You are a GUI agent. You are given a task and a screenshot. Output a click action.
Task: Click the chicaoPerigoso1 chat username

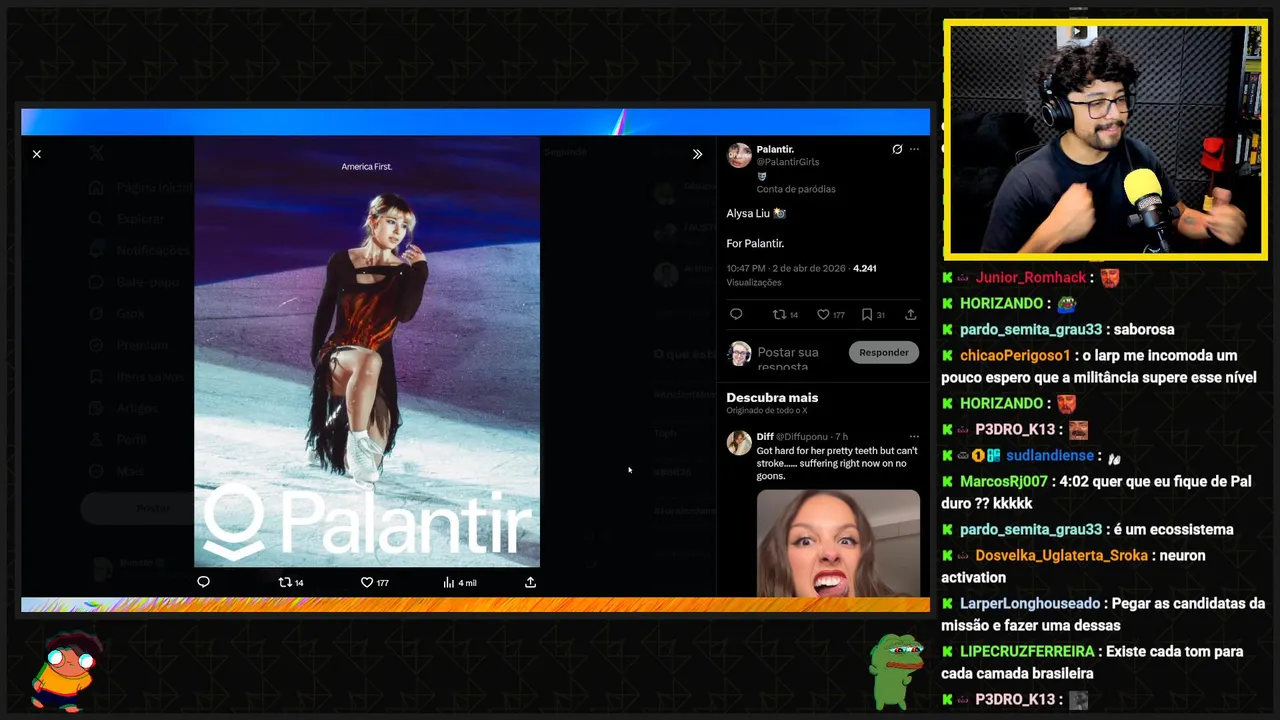click(1015, 355)
